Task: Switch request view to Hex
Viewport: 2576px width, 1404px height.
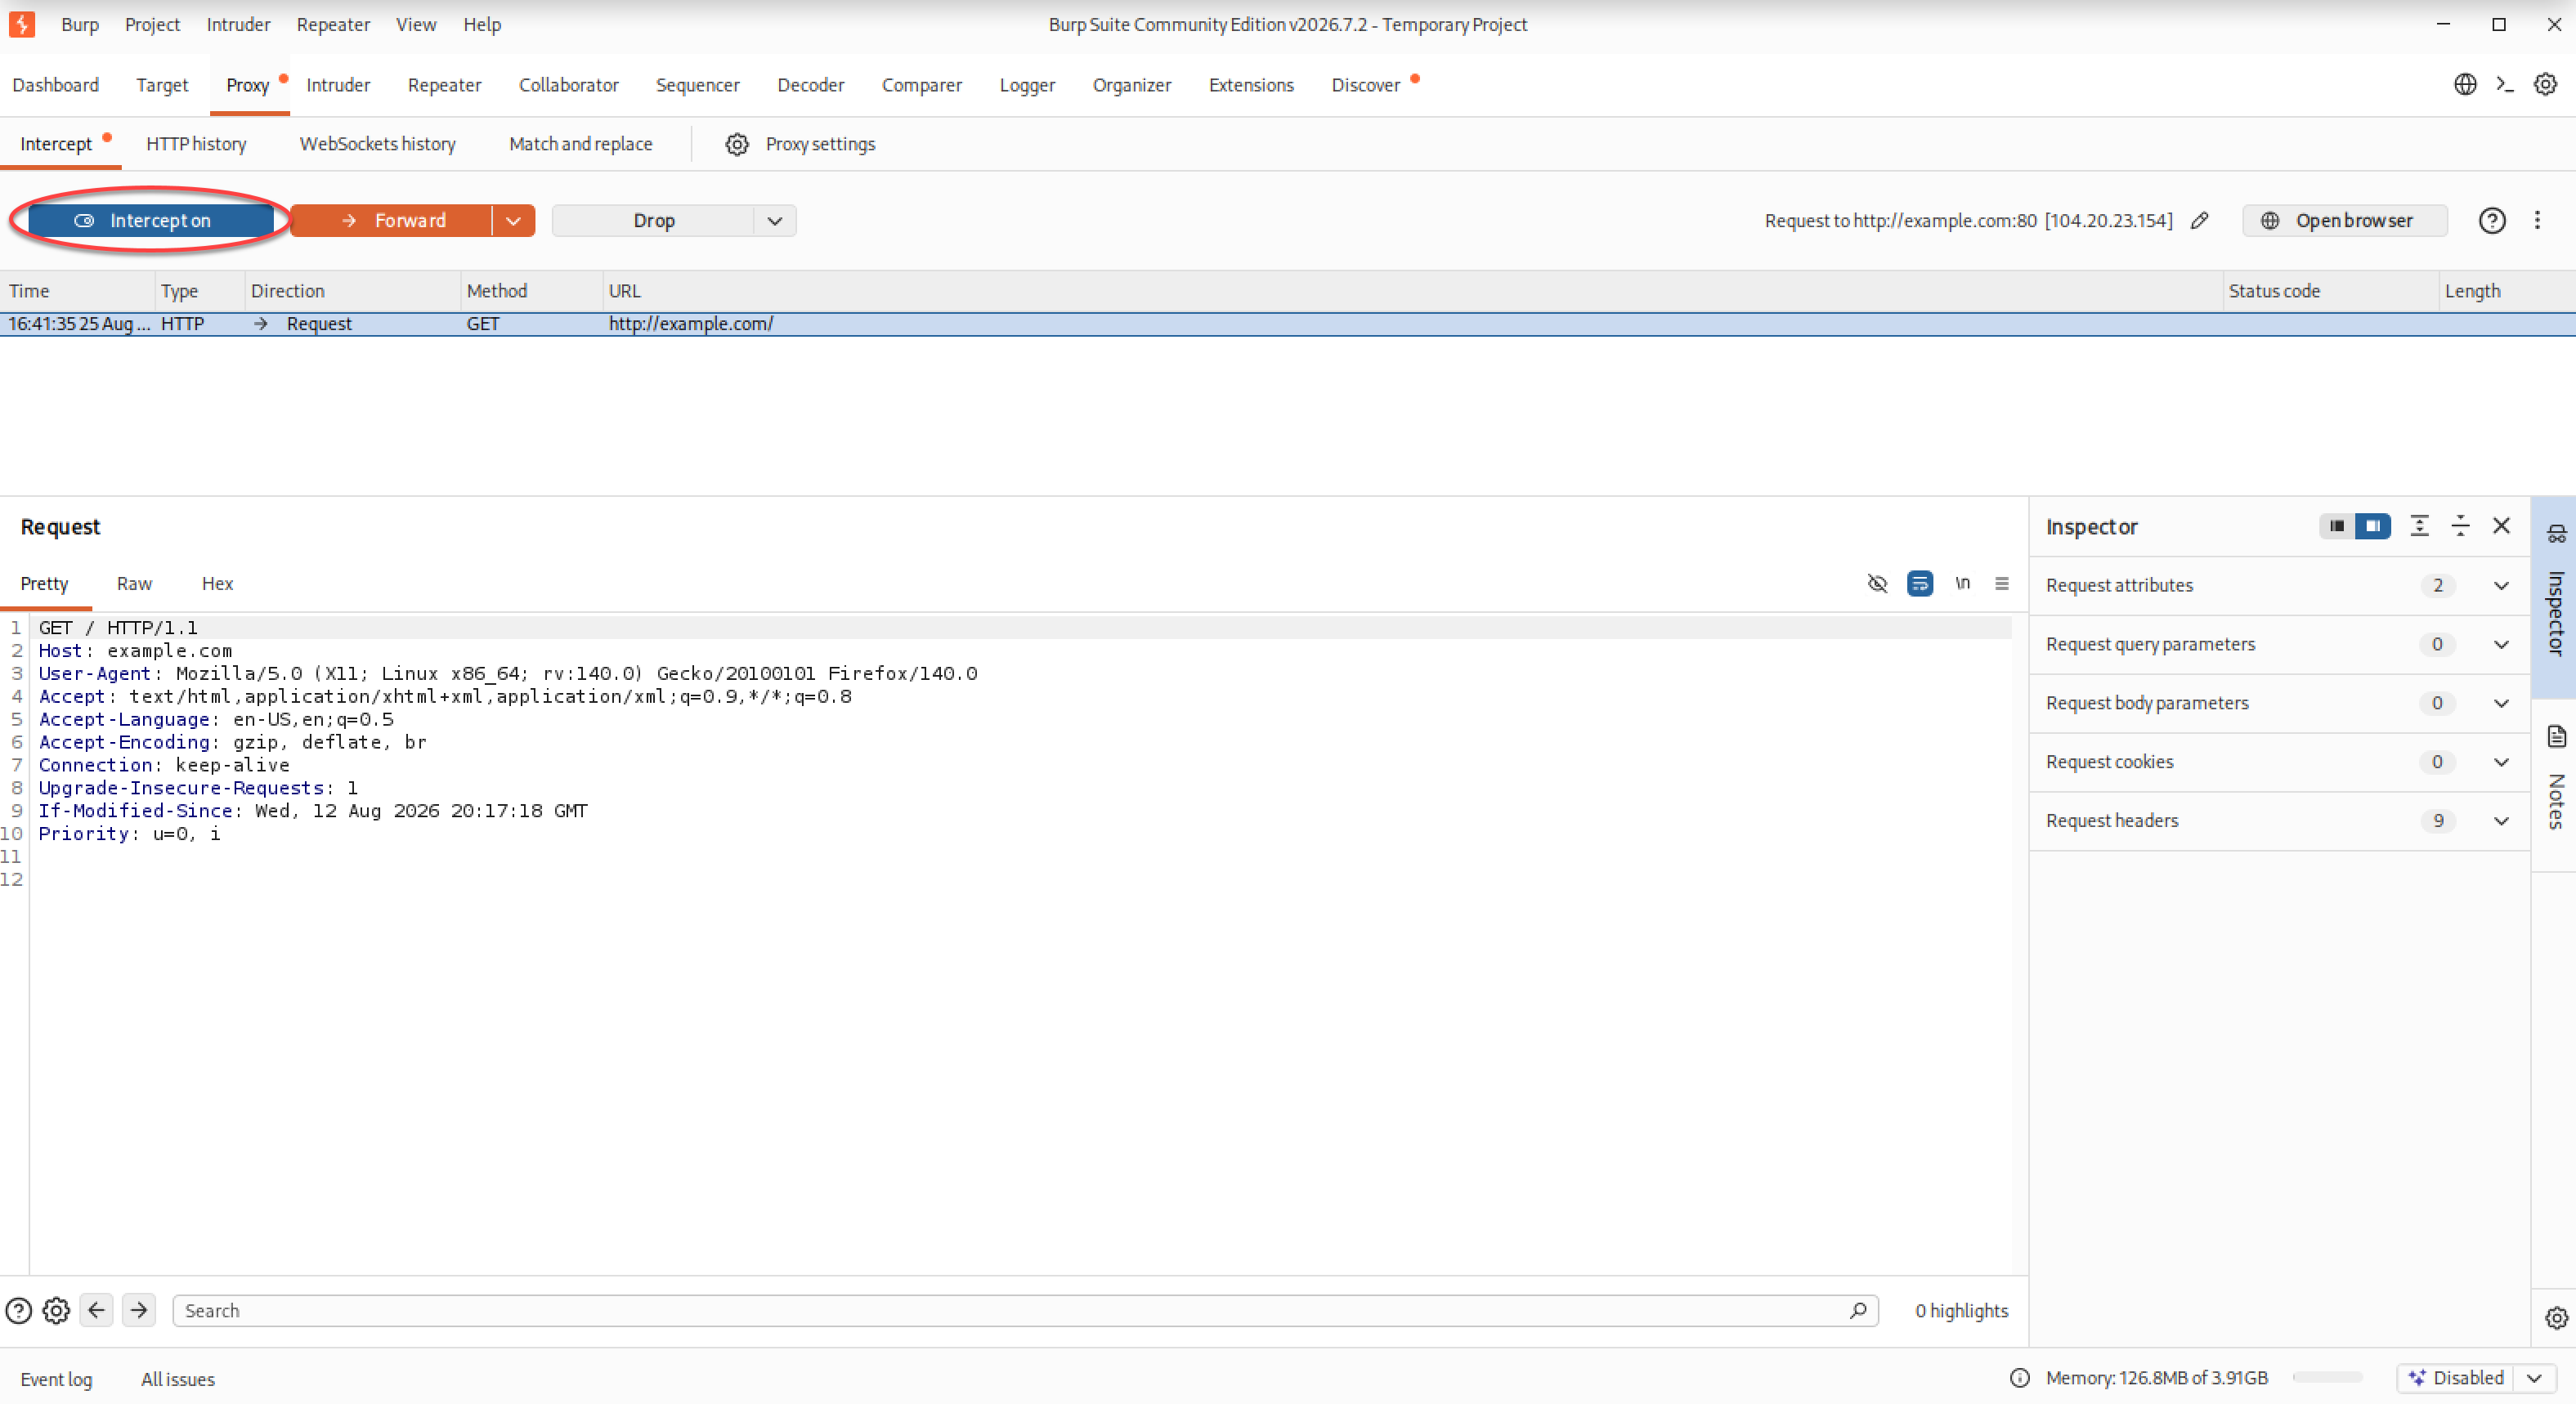Action: (x=217, y=584)
